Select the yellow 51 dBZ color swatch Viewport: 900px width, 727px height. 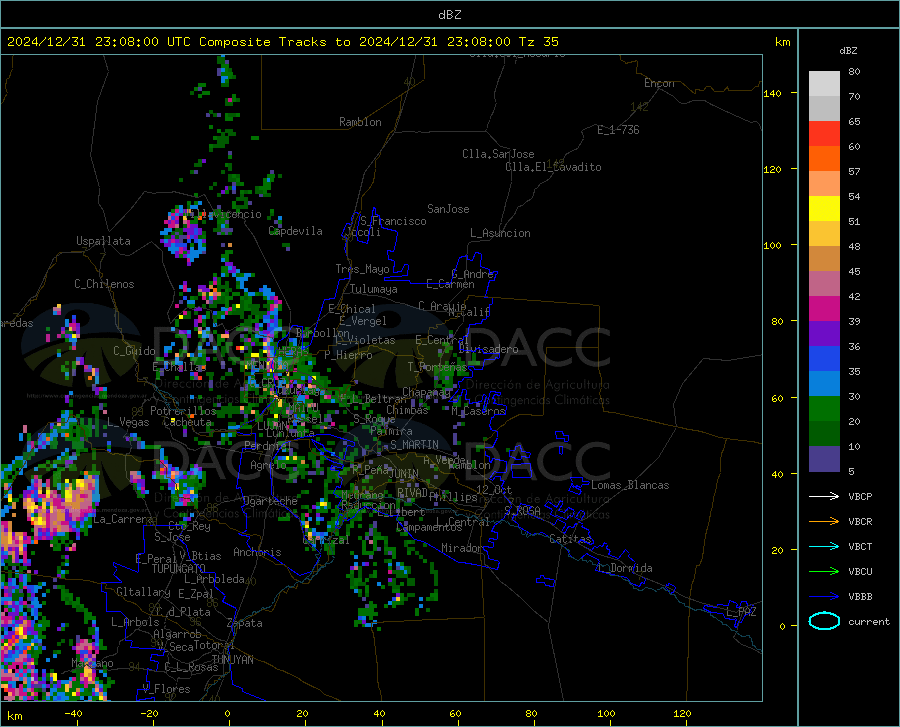tap(824, 209)
